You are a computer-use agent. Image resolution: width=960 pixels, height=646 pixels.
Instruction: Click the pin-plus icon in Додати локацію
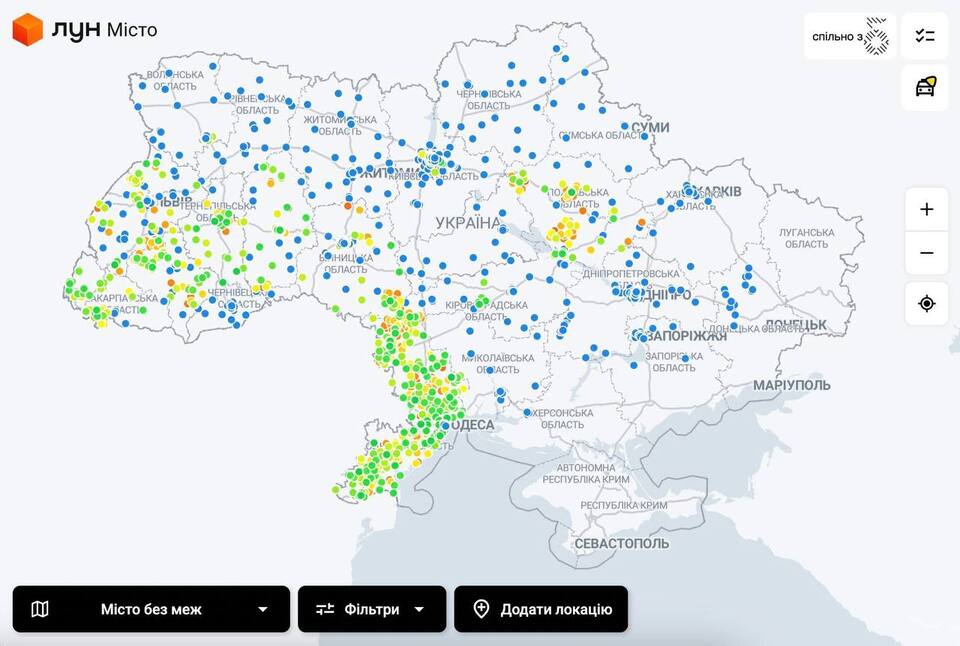coord(481,609)
